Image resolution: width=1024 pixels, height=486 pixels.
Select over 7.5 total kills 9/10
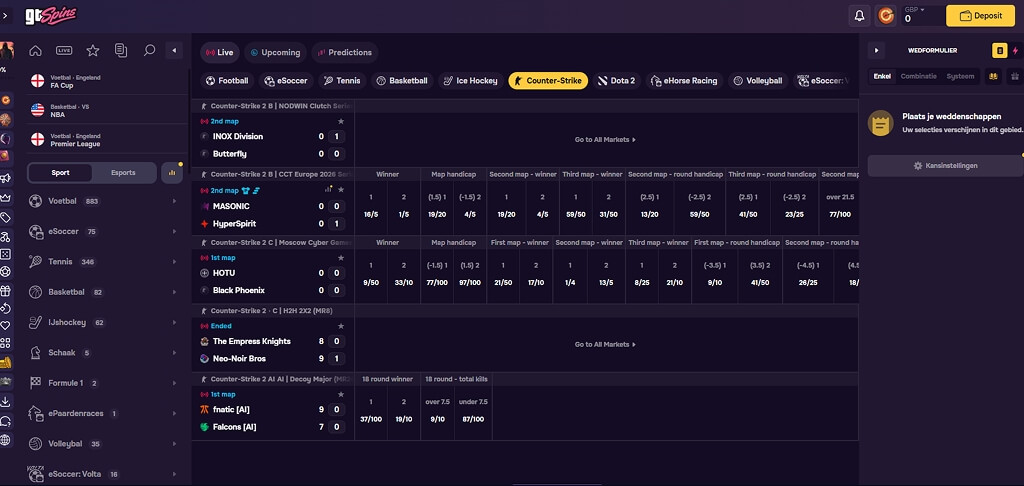click(x=438, y=412)
